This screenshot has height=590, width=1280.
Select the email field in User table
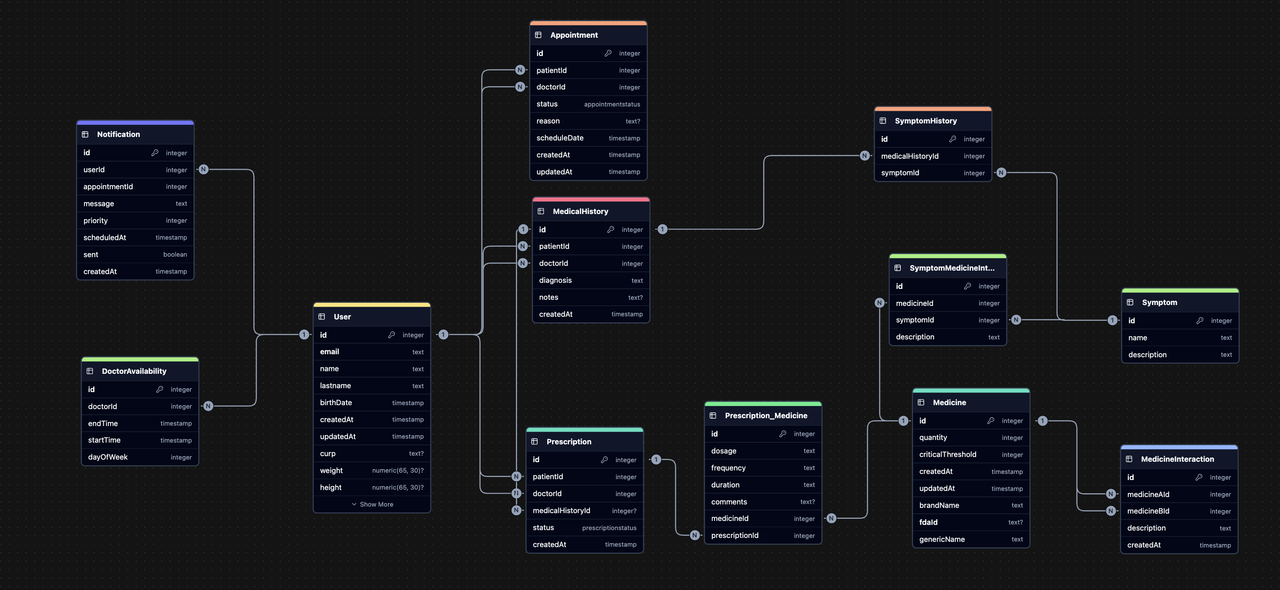click(372, 352)
